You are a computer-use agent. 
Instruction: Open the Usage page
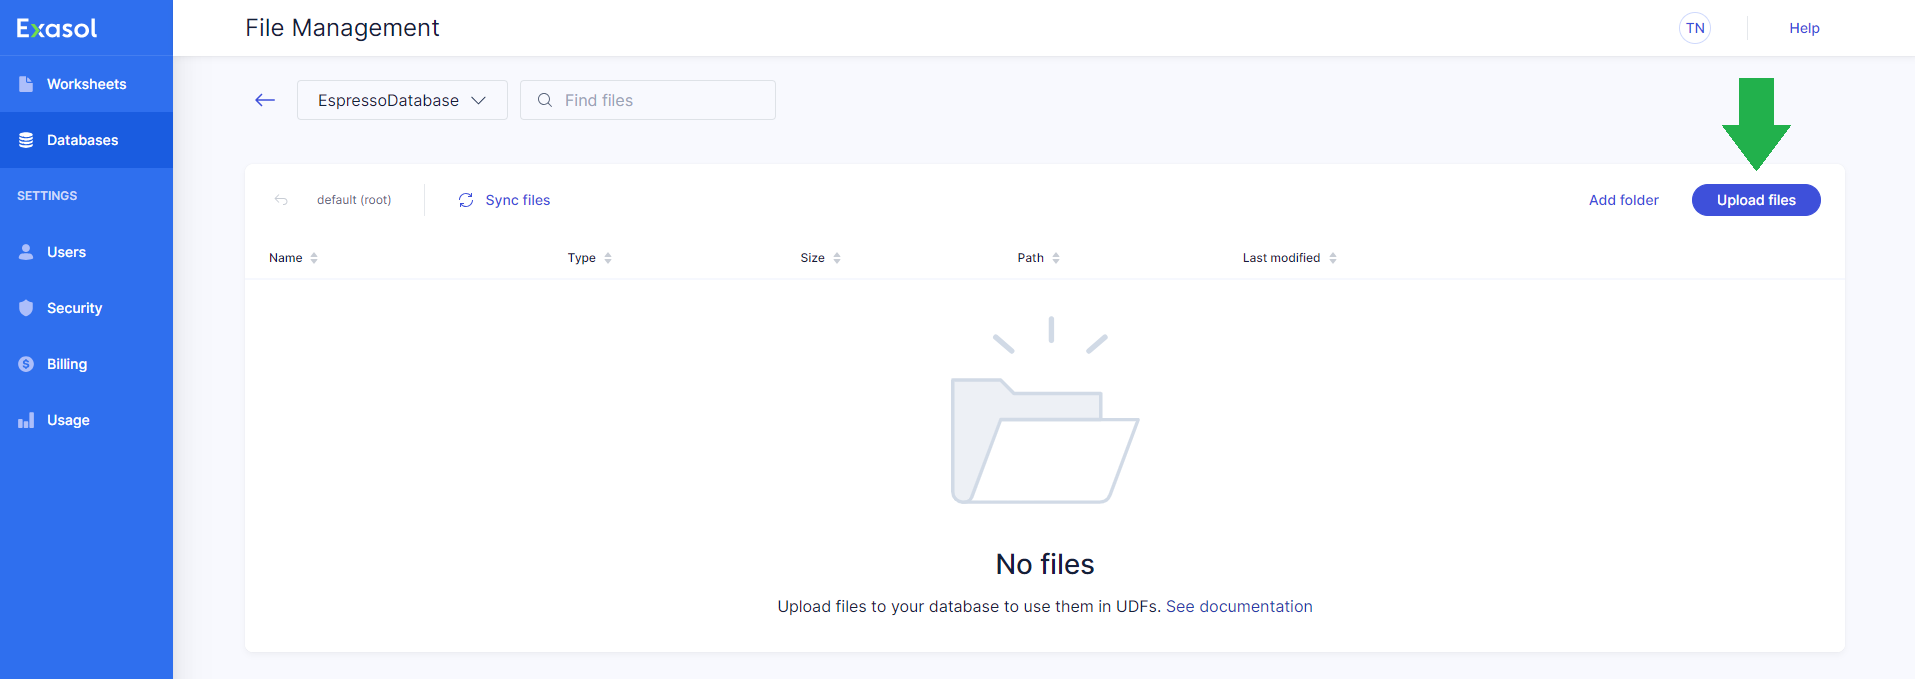(68, 420)
